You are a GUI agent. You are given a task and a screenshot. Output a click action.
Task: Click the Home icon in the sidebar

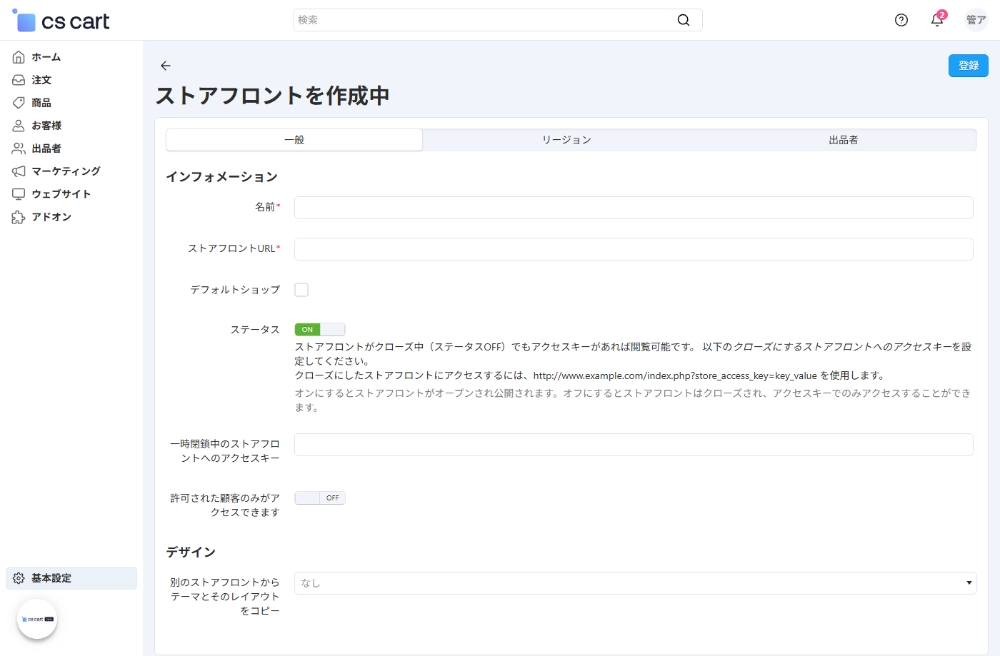point(18,57)
